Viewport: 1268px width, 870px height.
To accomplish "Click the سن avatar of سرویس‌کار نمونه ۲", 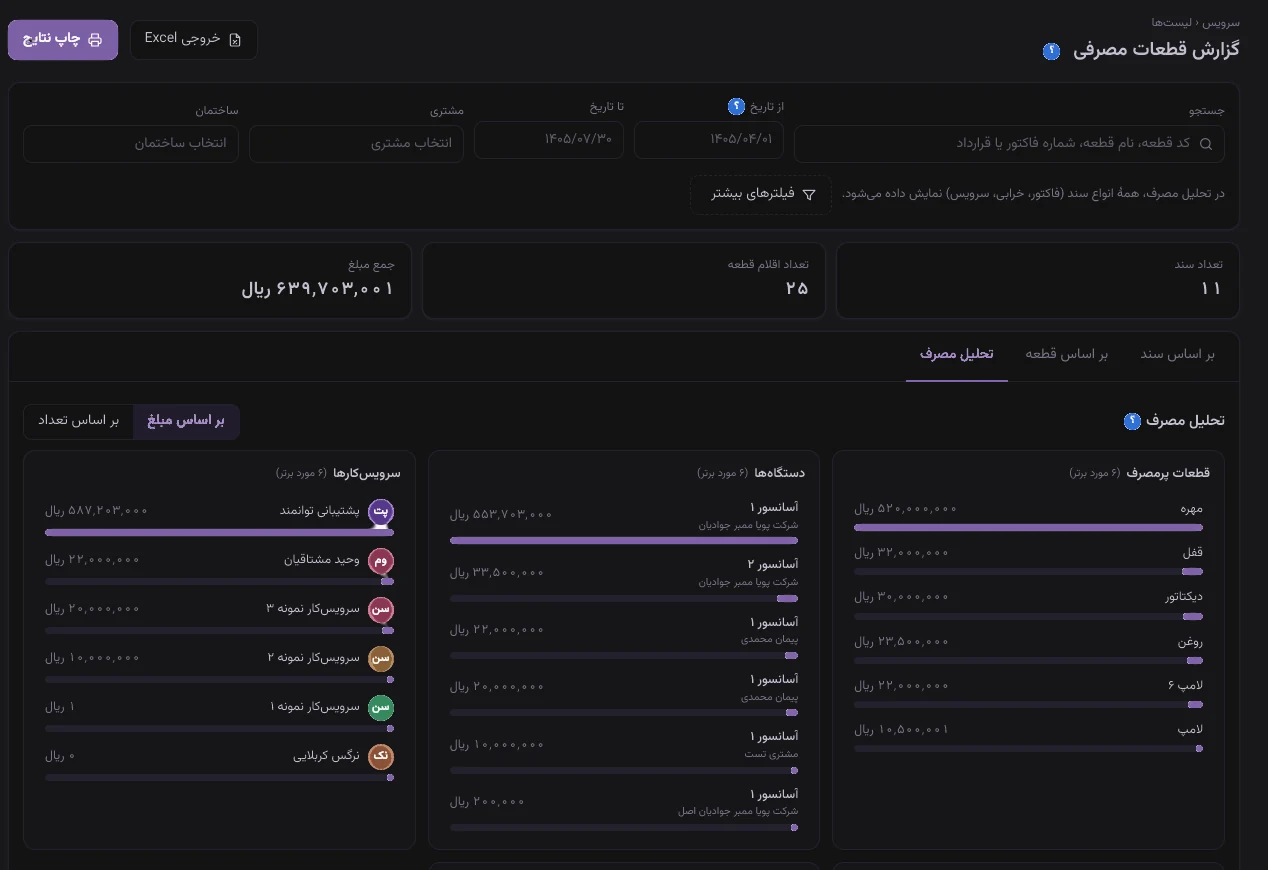I will (x=380, y=659).
